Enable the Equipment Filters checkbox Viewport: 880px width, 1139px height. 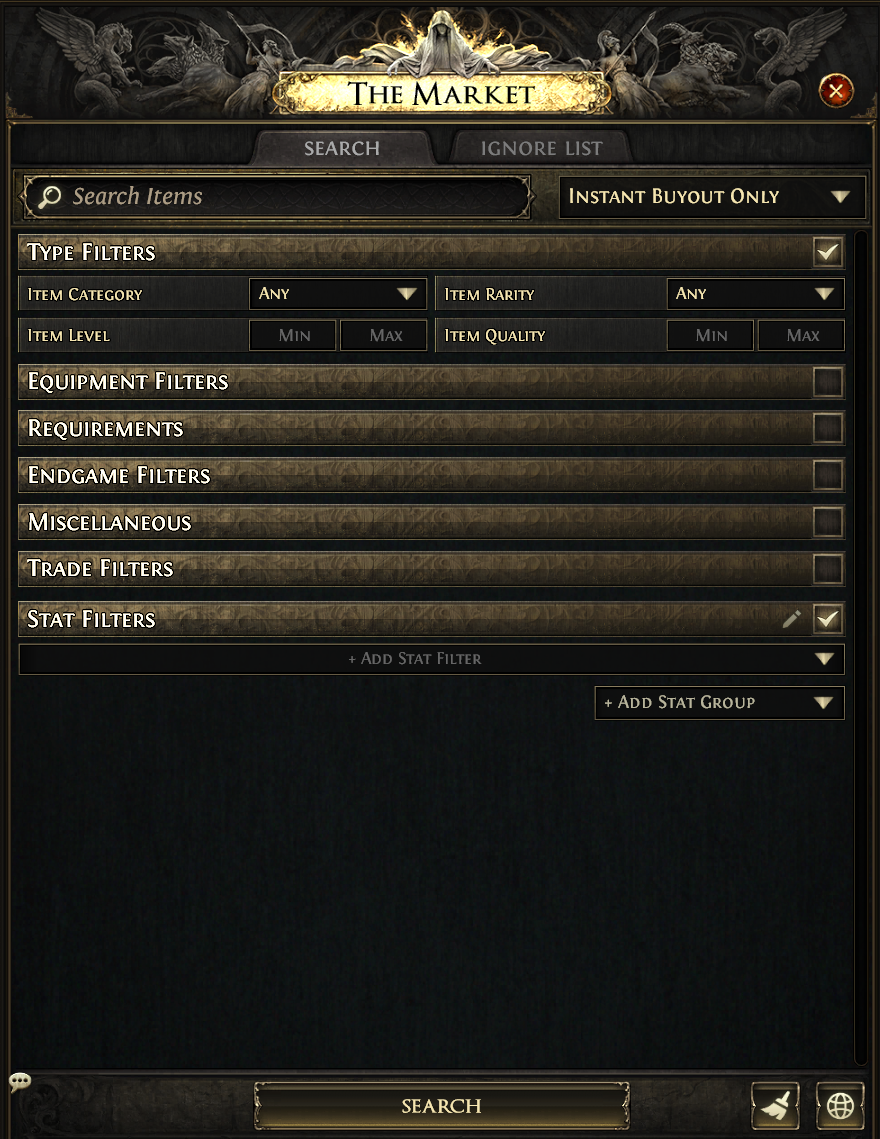click(x=828, y=381)
